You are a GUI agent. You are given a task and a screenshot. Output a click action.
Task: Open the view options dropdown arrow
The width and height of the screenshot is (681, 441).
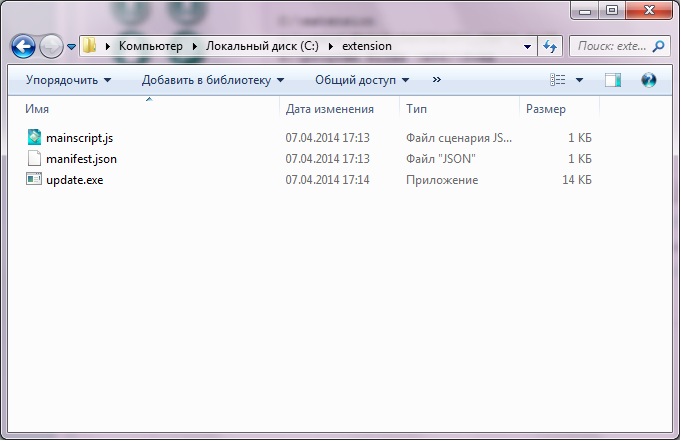coord(579,80)
